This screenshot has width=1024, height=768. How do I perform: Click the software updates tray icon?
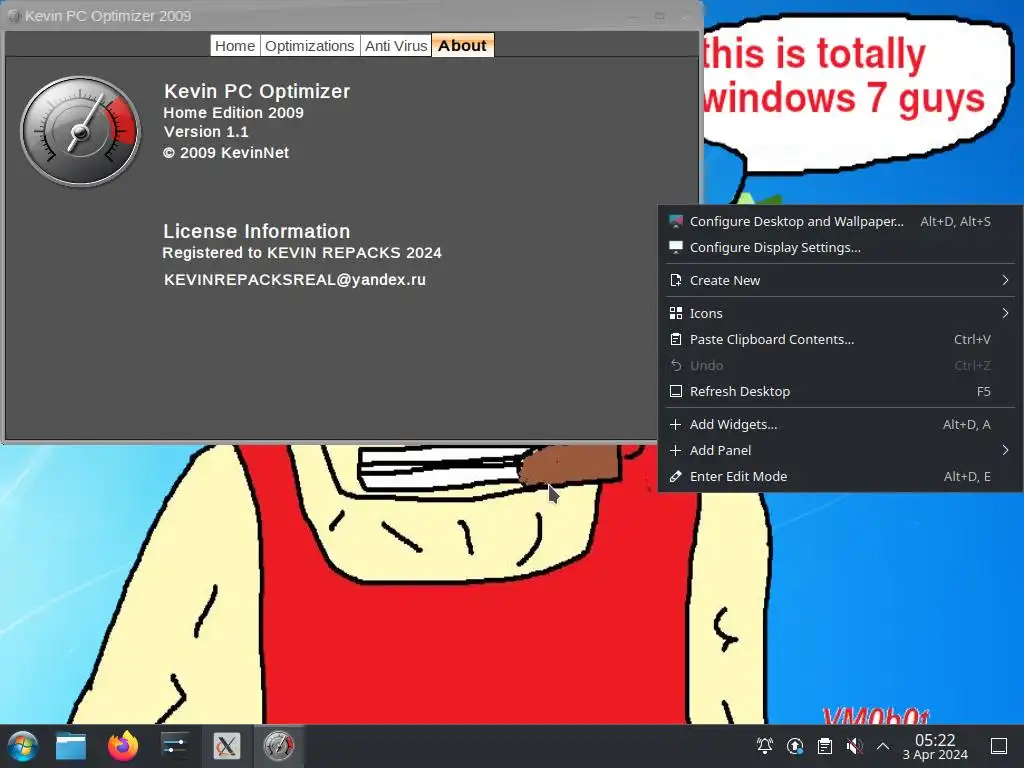point(795,746)
